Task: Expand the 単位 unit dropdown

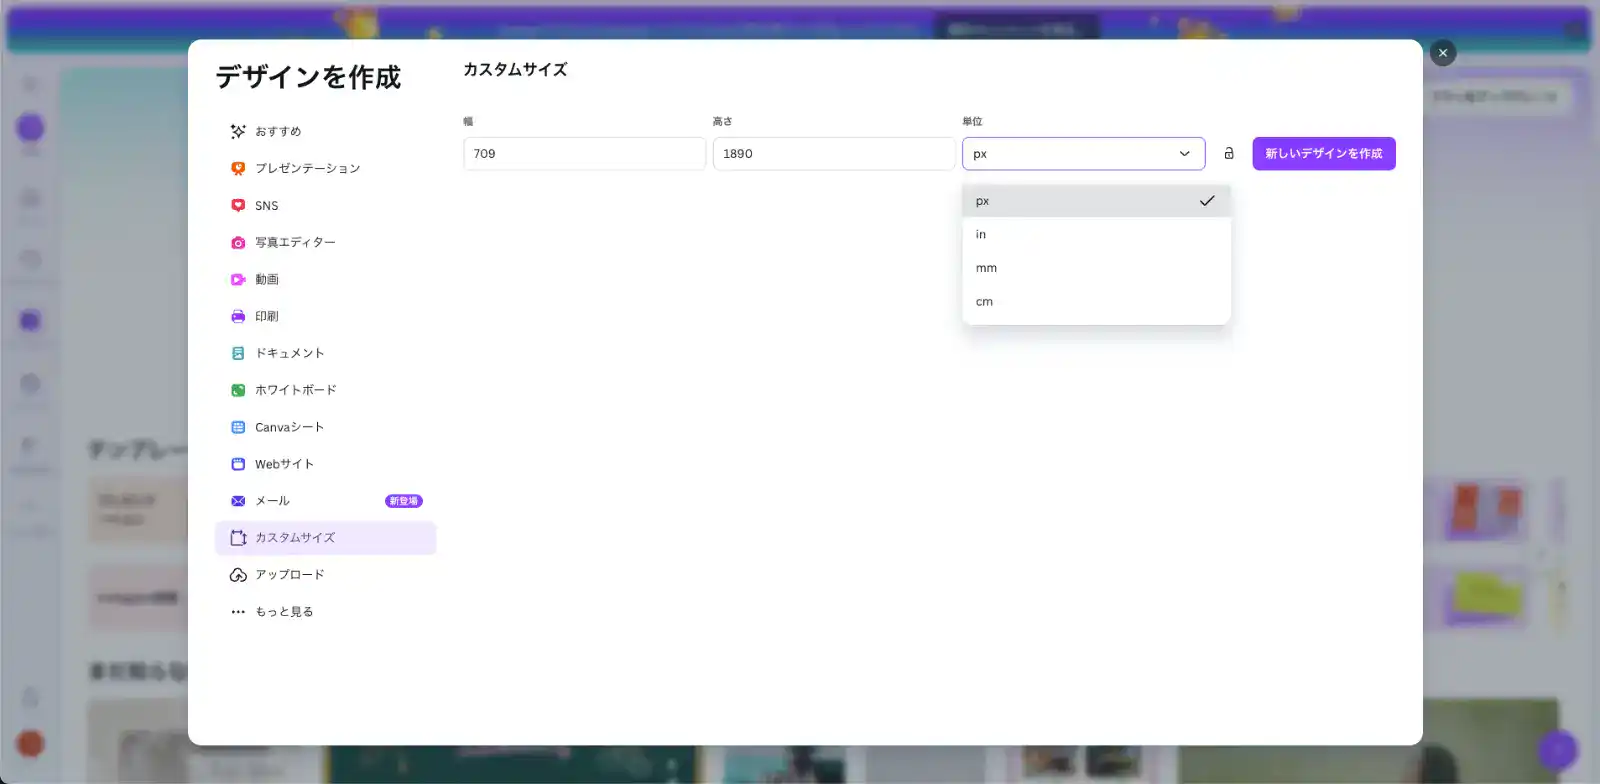Action: pyautogui.click(x=1083, y=154)
